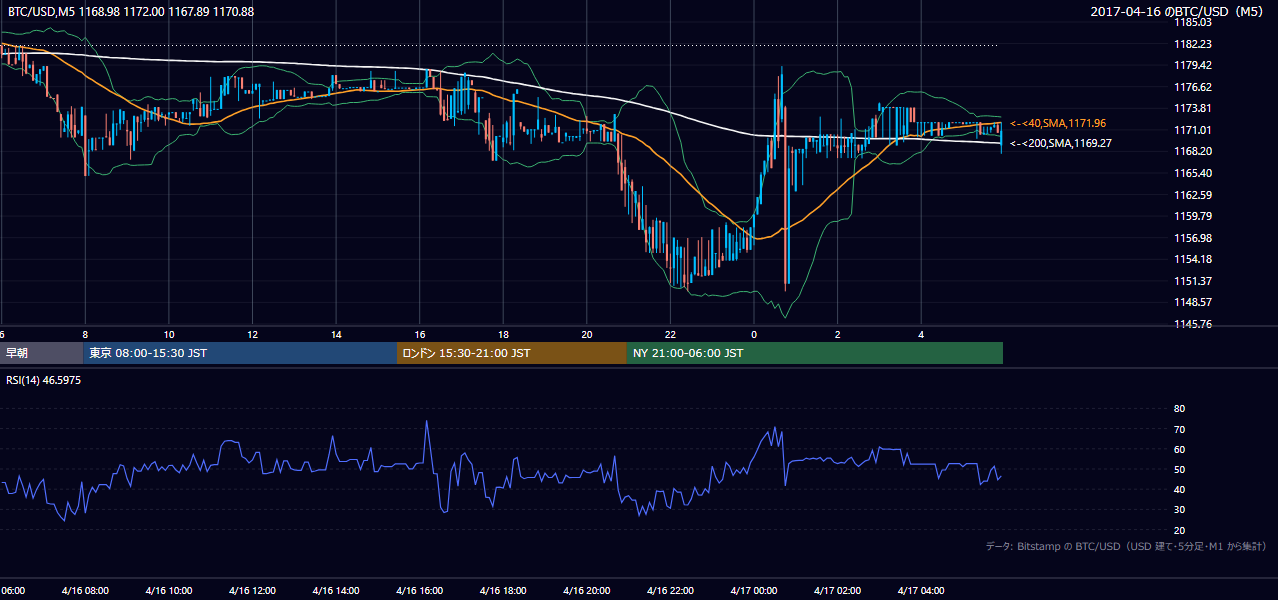Viewport: 1278px width, 600px height.
Task: Click hour label 10 under the price chart
Action: [x=169, y=334]
